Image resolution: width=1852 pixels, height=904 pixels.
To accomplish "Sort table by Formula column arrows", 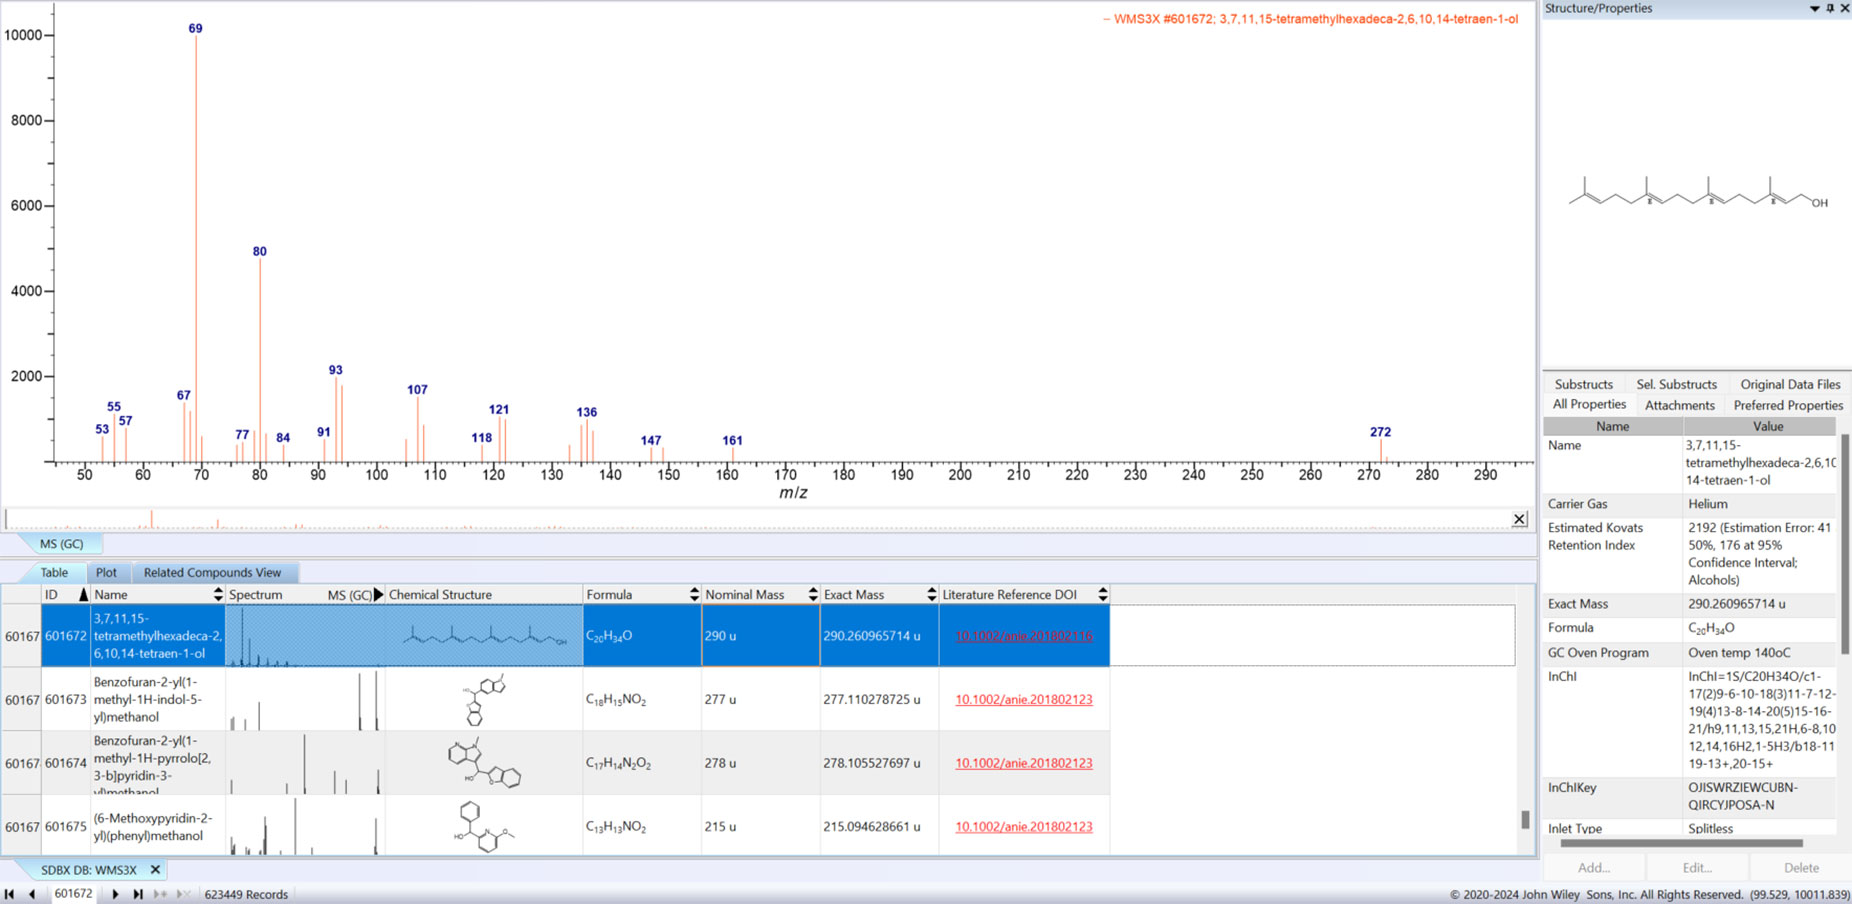I will coord(694,595).
